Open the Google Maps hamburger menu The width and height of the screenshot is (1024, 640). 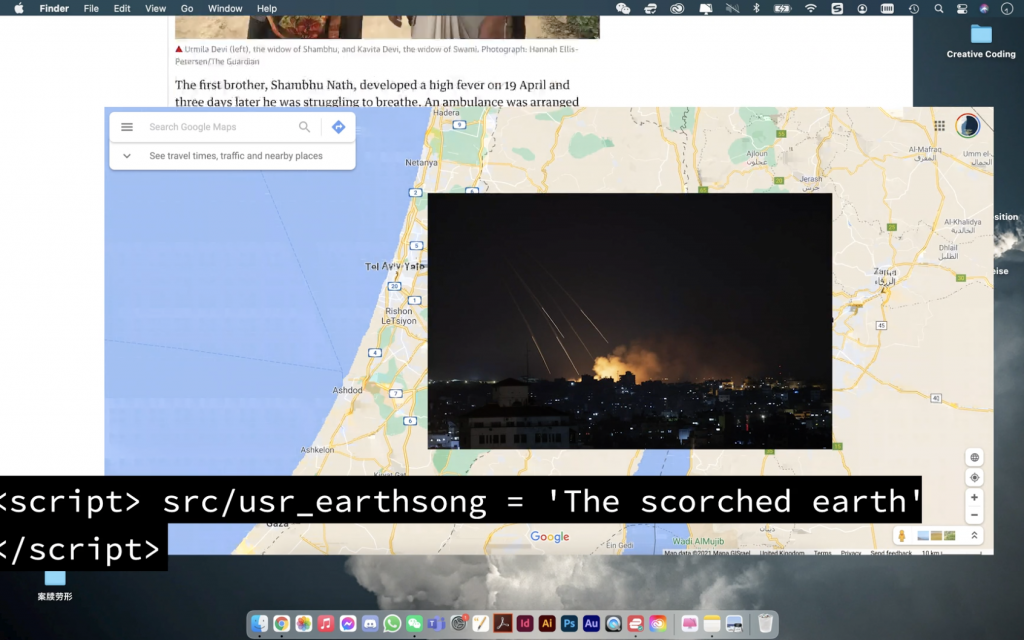pos(127,127)
